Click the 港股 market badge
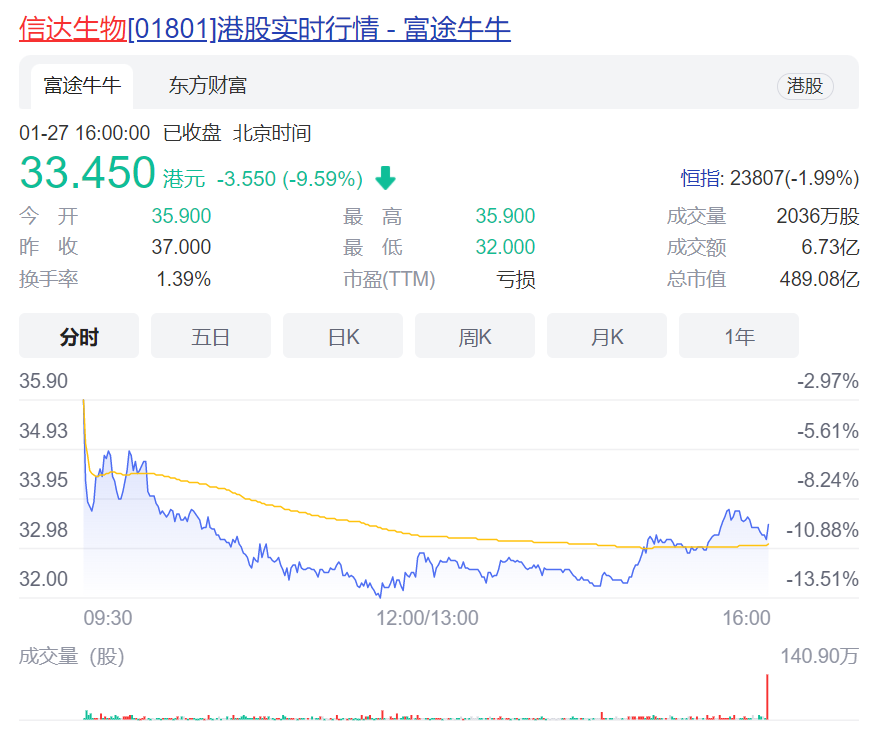The image size is (876, 731). coord(804,86)
